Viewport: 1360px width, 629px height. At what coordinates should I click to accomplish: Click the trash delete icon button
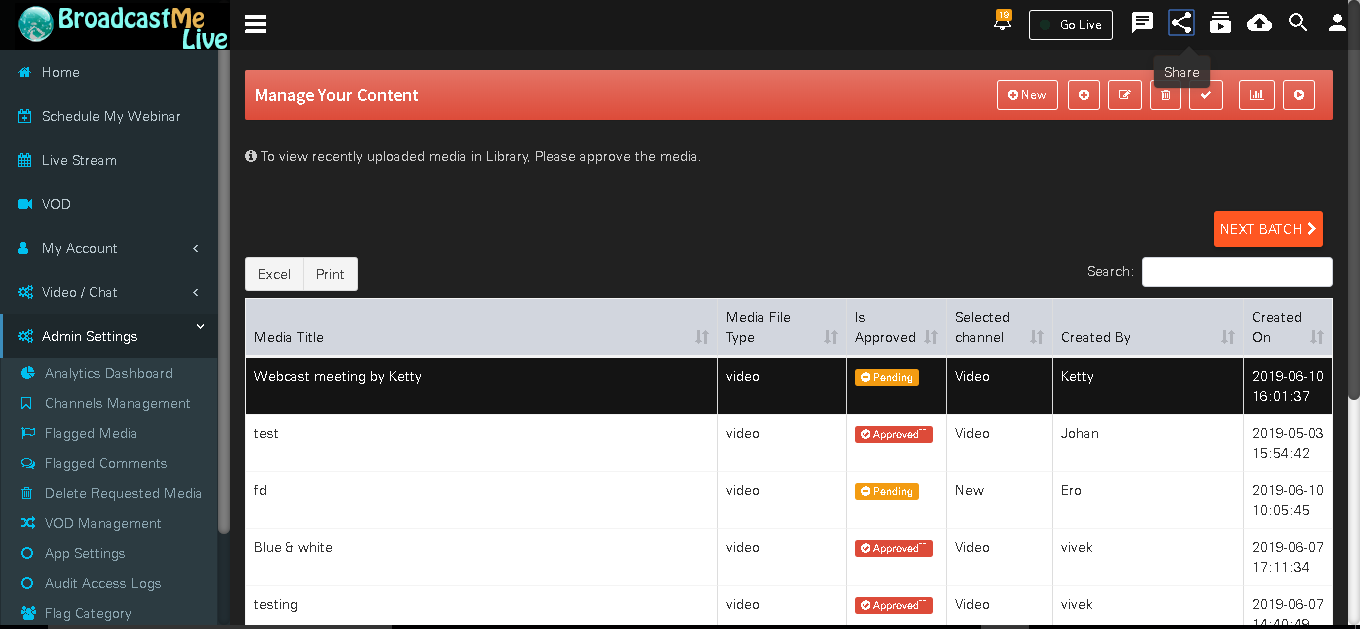1165,95
